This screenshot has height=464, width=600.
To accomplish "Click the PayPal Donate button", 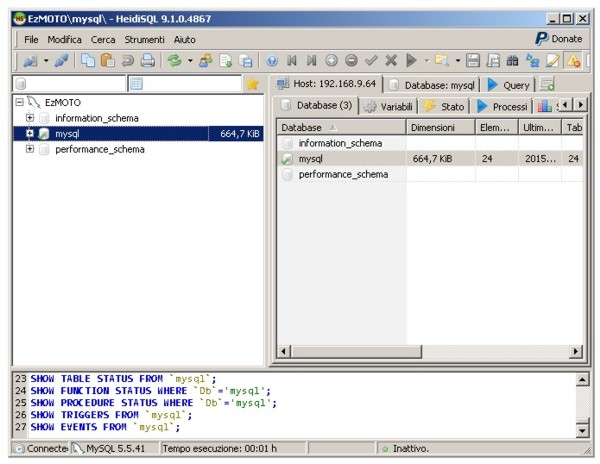I will pos(559,39).
